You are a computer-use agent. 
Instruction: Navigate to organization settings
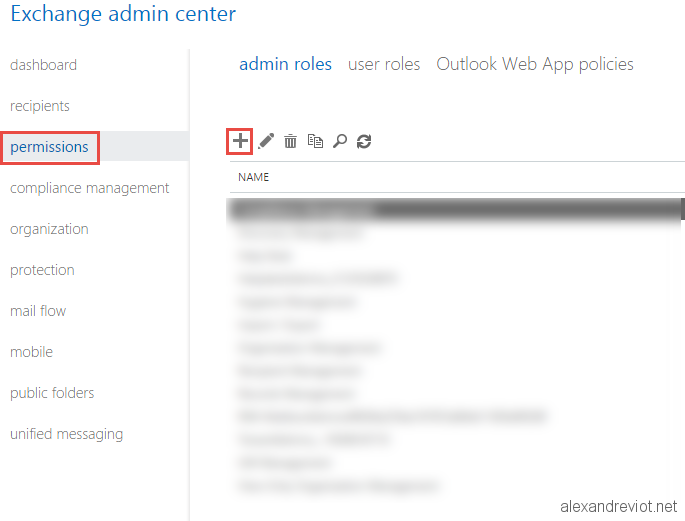[x=49, y=229]
